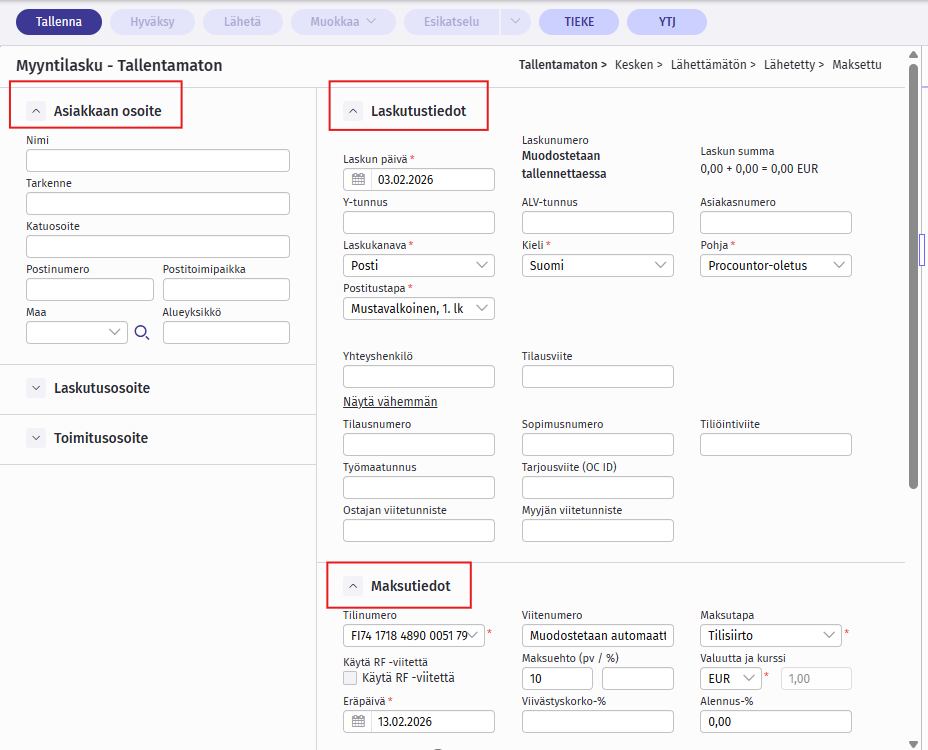Enable the Käytä RF-viitettä checkbox
Image resolution: width=928 pixels, height=750 pixels.
350,678
